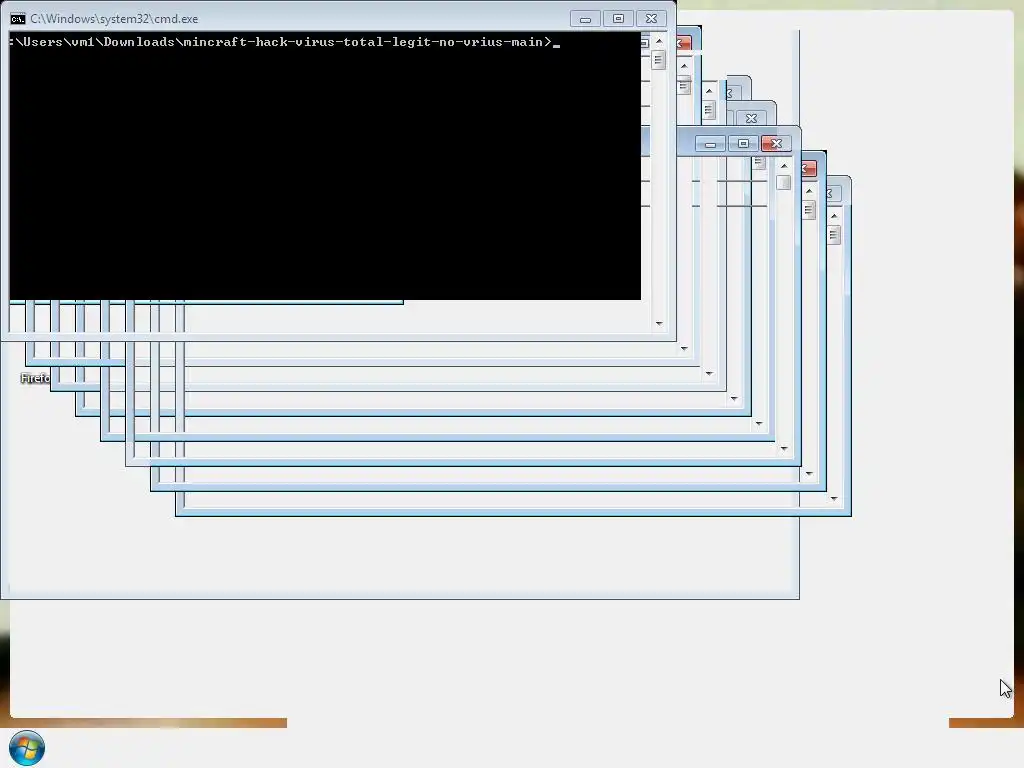Minimize the front cmd.exe window
1024x768 pixels.
pyautogui.click(x=585, y=19)
